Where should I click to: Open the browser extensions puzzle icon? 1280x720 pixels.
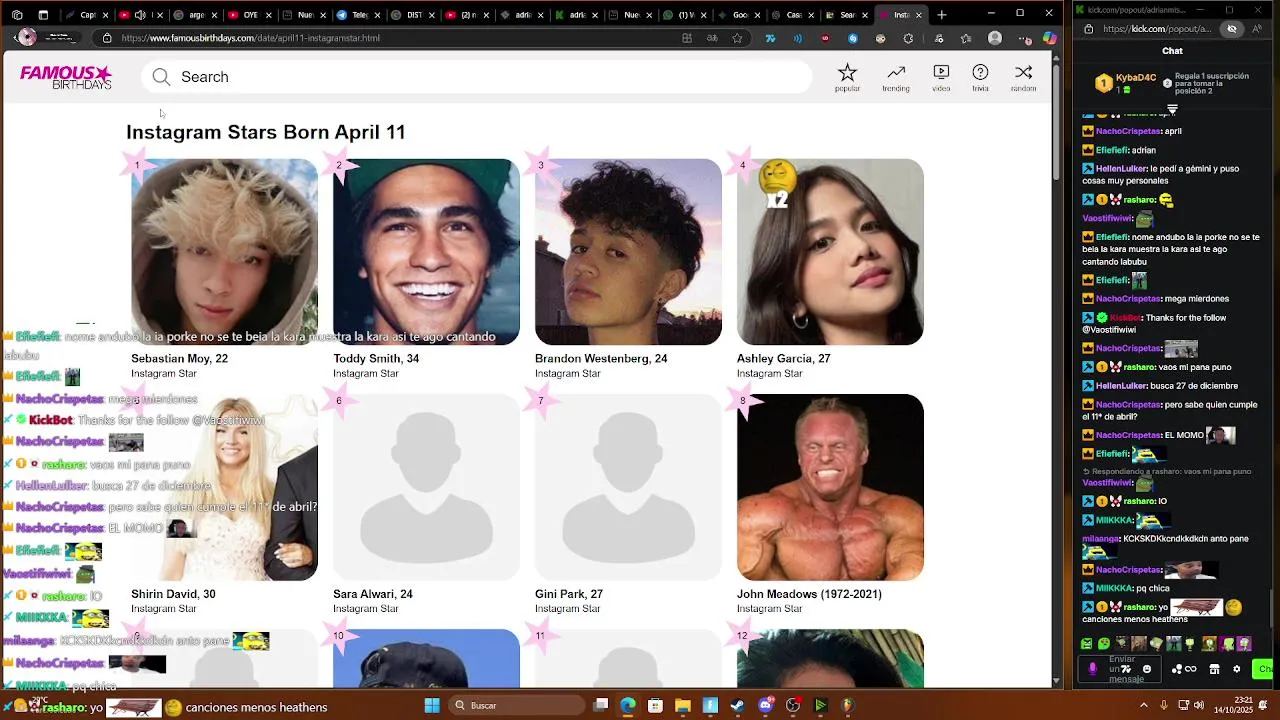pyautogui.click(x=908, y=38)
